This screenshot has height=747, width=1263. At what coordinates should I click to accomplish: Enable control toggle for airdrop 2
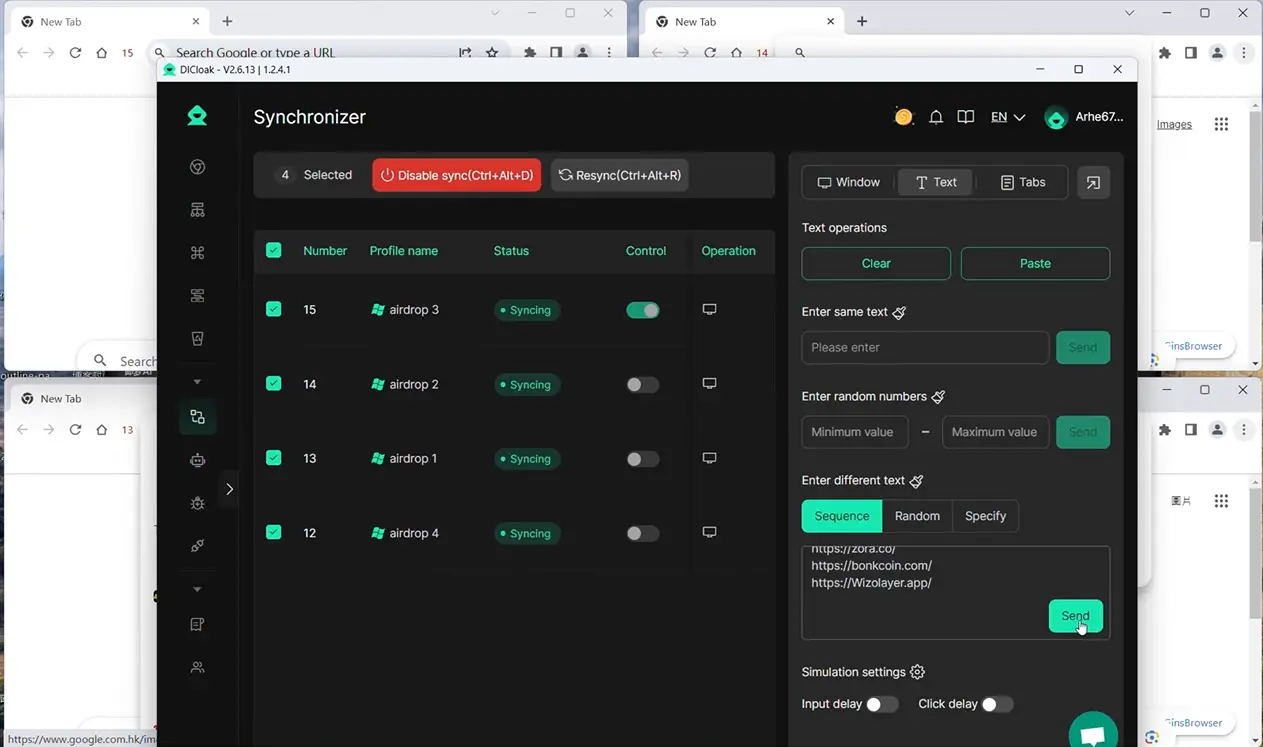coord(643,385)
